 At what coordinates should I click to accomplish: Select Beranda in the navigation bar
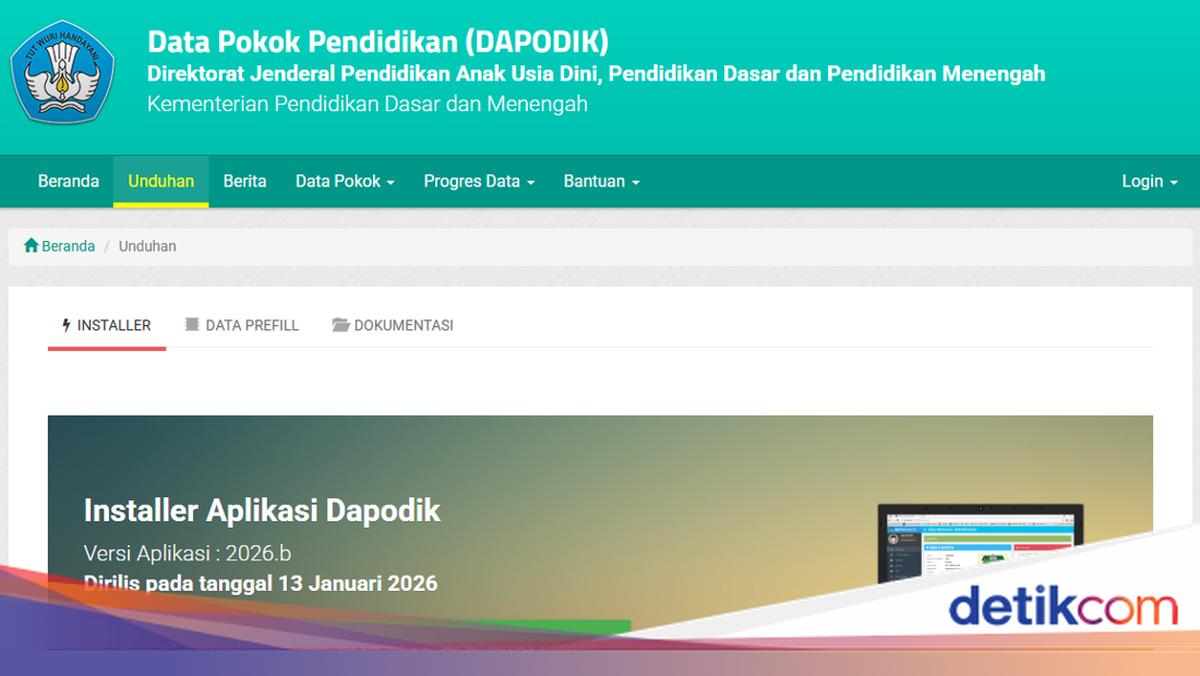68,181
